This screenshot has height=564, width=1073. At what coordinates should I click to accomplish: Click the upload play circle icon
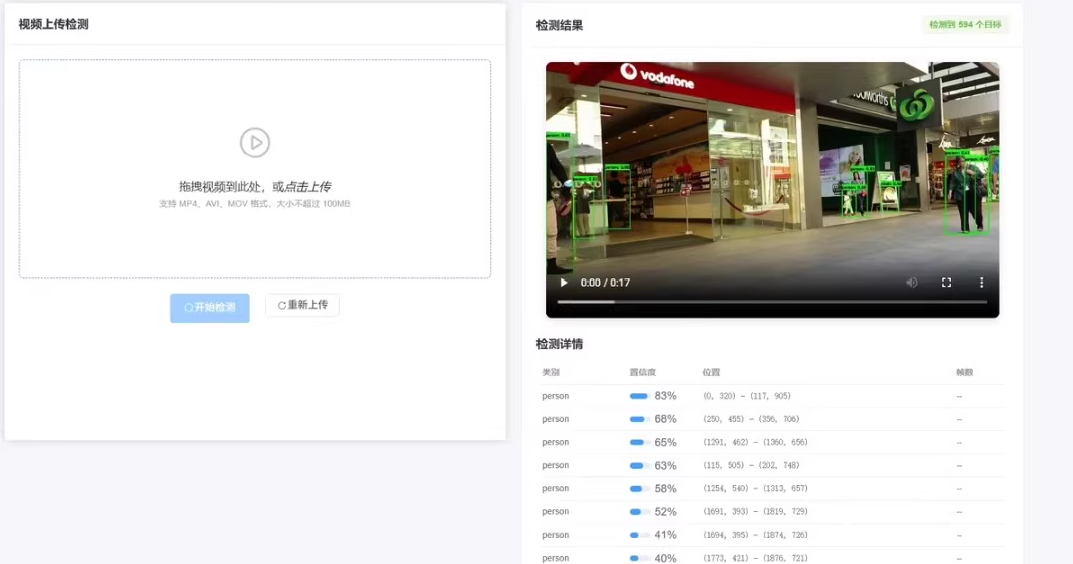click(255, 142)
